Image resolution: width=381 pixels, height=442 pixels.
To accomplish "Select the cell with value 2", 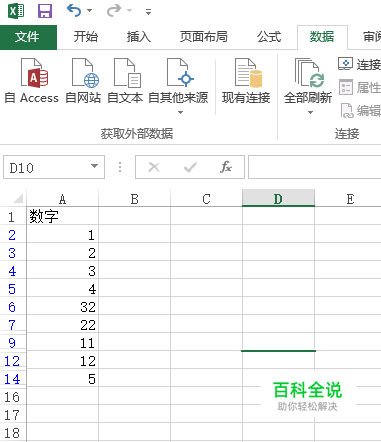I will [62, 253].
